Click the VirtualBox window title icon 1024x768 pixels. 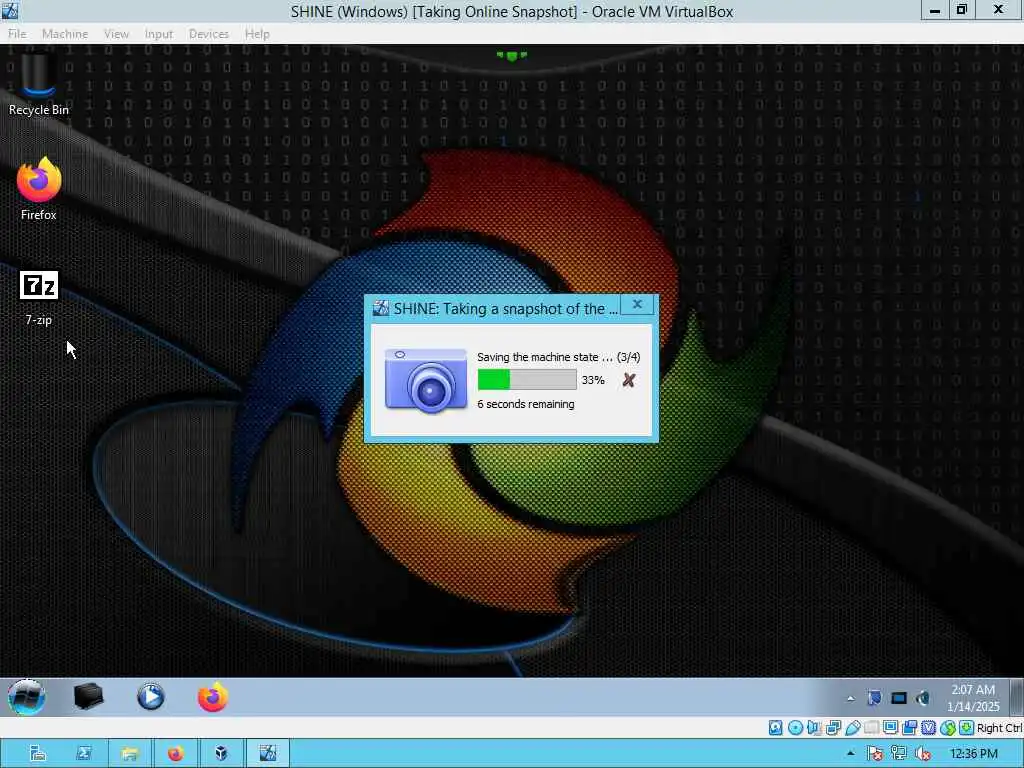coord(10,10)
